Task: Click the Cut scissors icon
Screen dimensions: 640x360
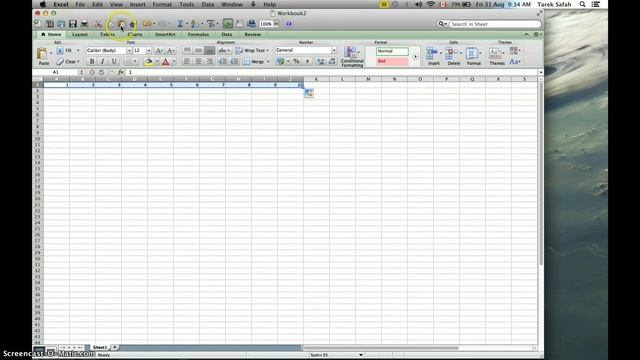Action: [98, 24]
